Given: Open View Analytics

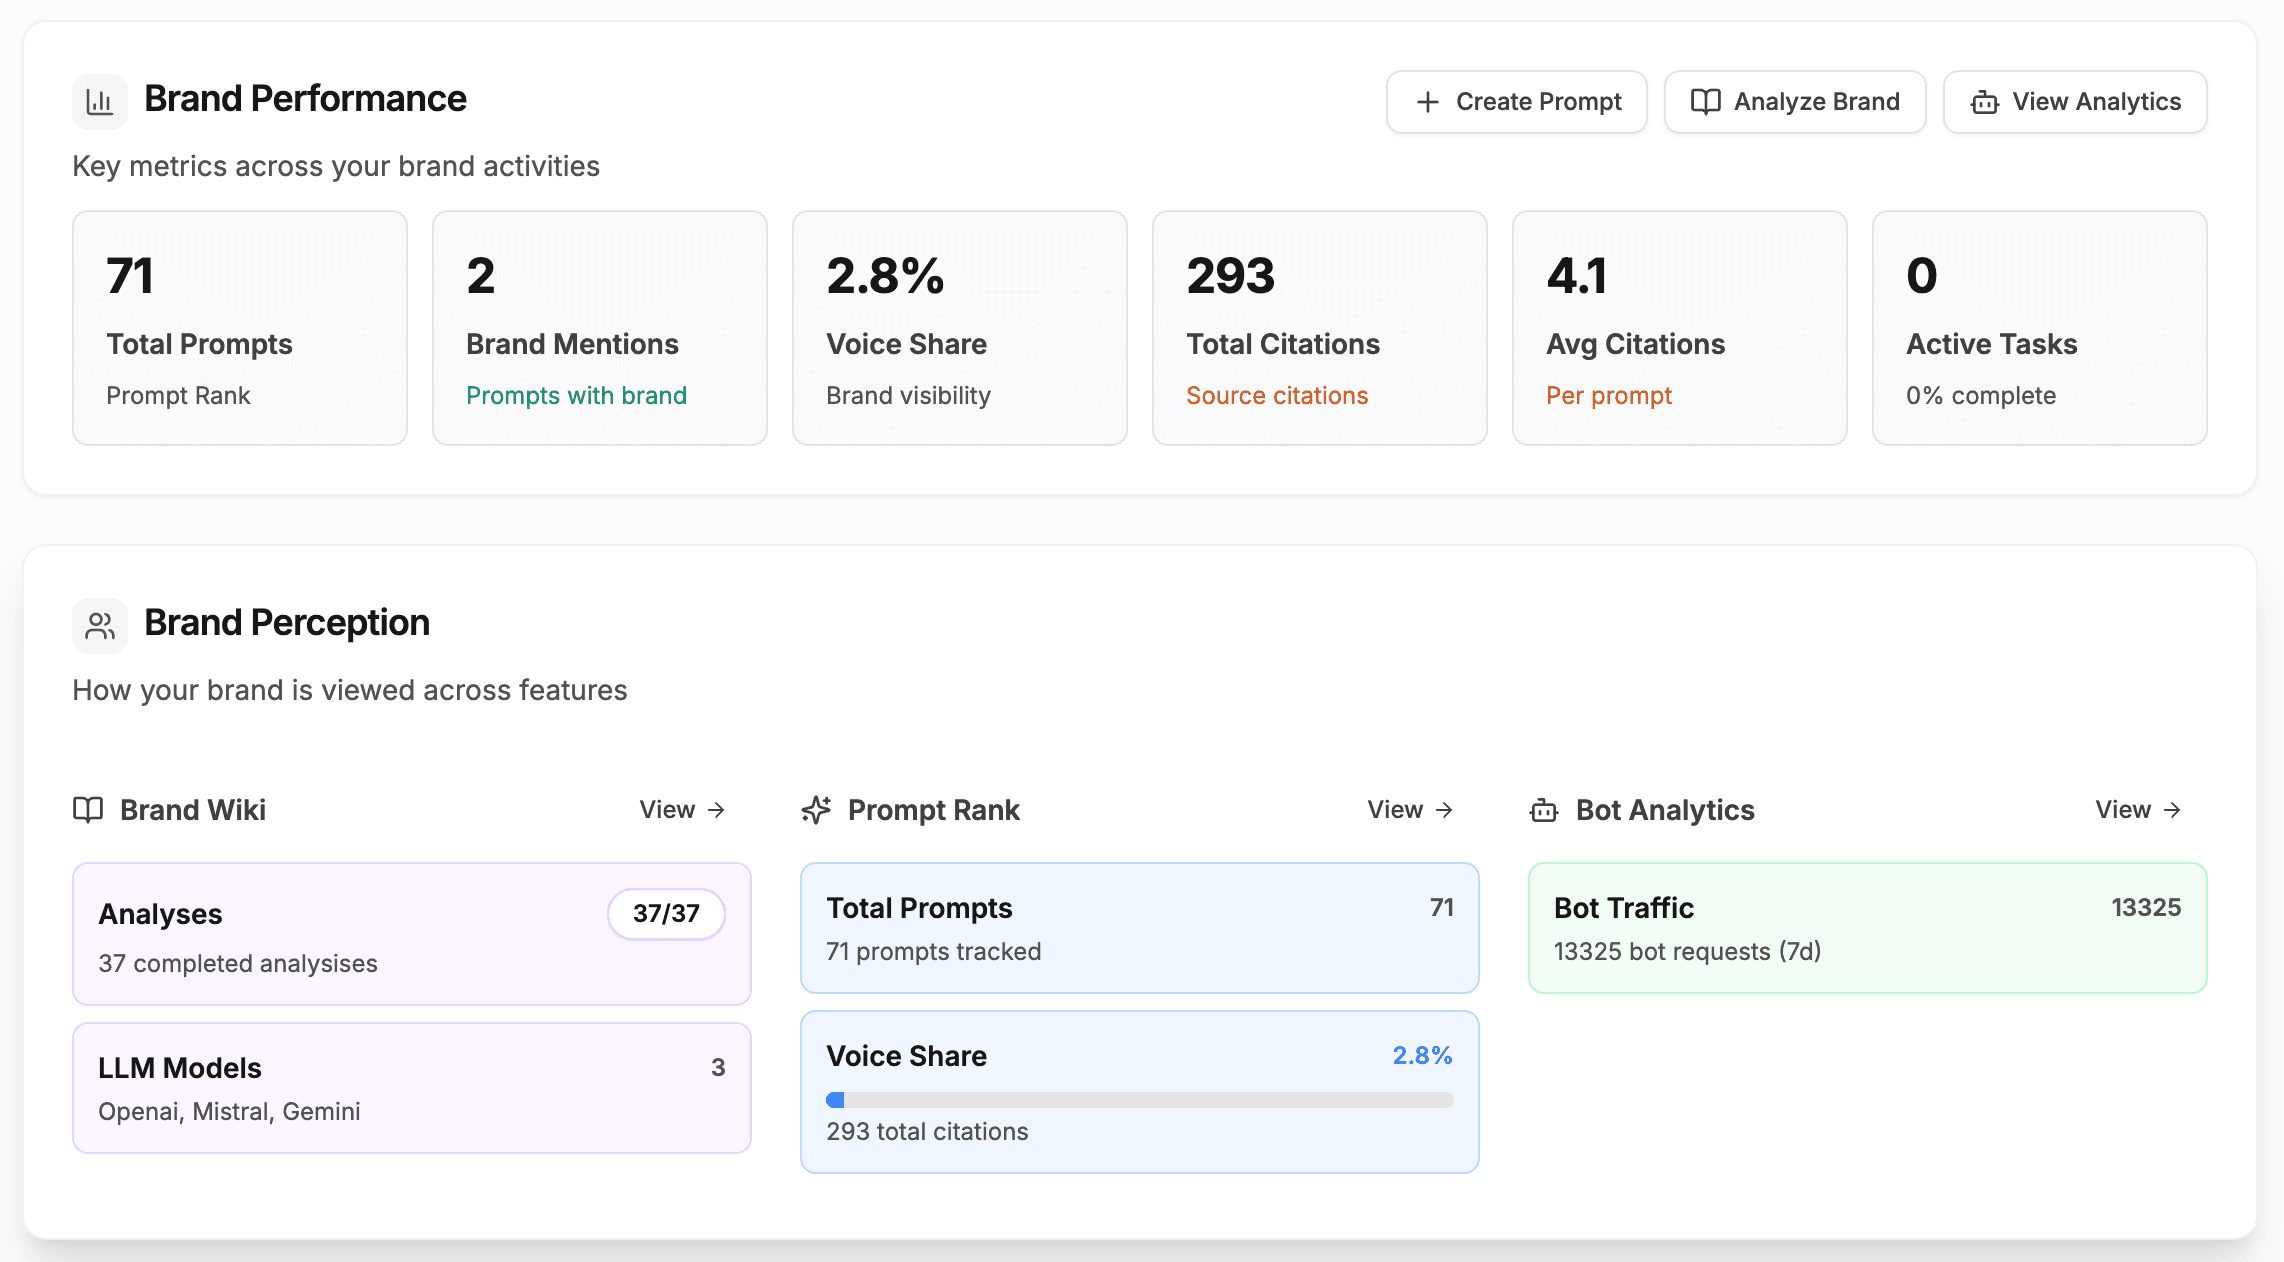Looking at the screenshot, I should [x=2075, y=101].
